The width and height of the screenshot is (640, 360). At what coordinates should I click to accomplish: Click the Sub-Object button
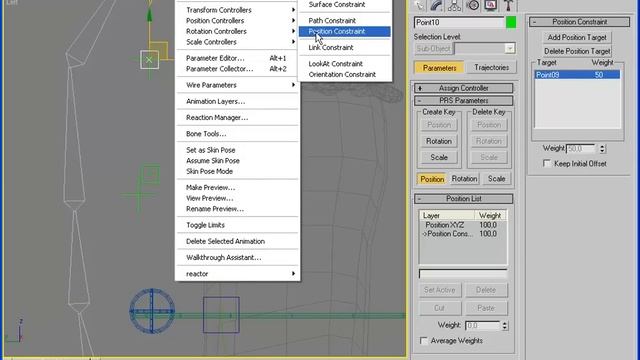(x=433, y=49)
